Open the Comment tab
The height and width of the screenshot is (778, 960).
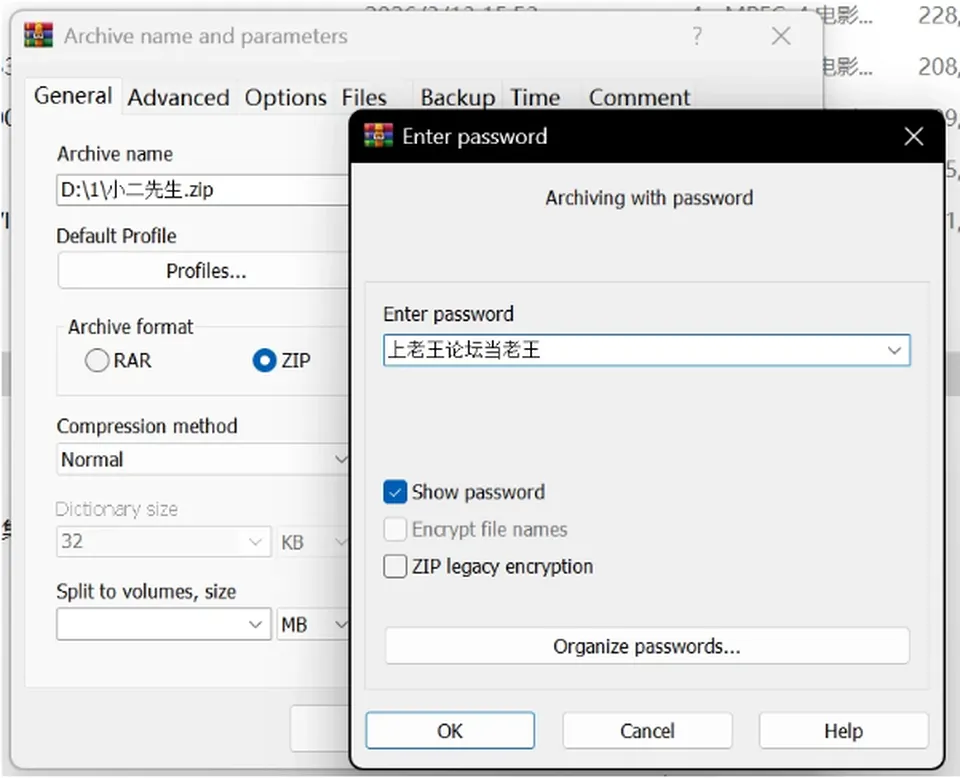639,98
